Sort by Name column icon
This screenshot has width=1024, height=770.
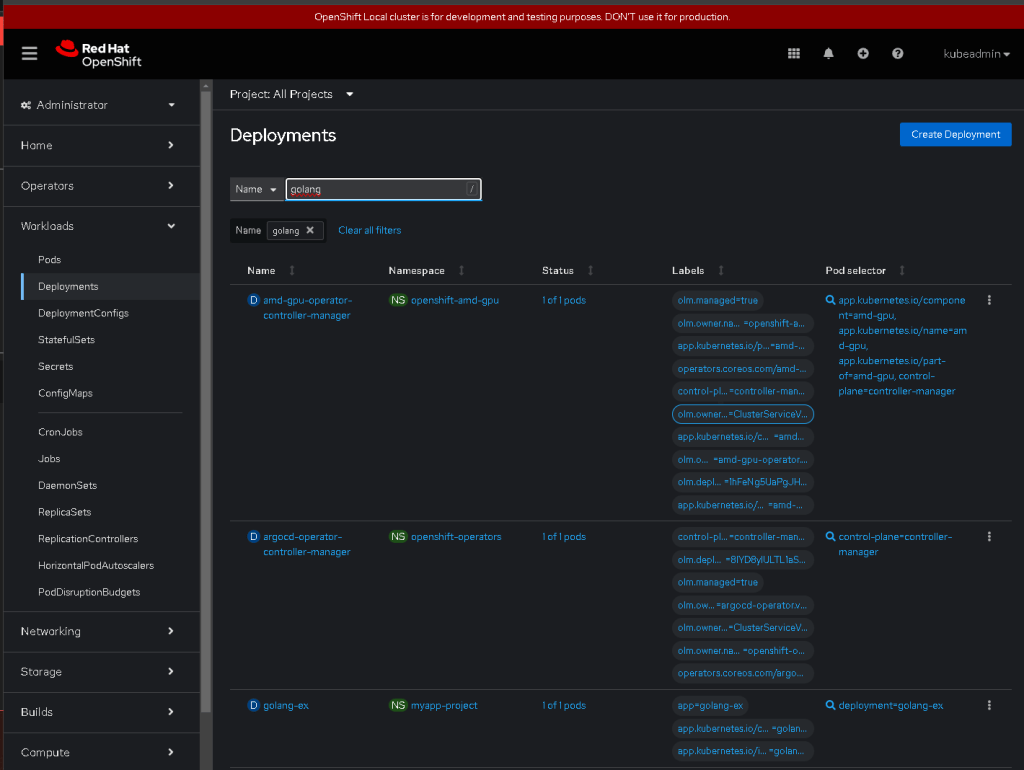point(292,270)
